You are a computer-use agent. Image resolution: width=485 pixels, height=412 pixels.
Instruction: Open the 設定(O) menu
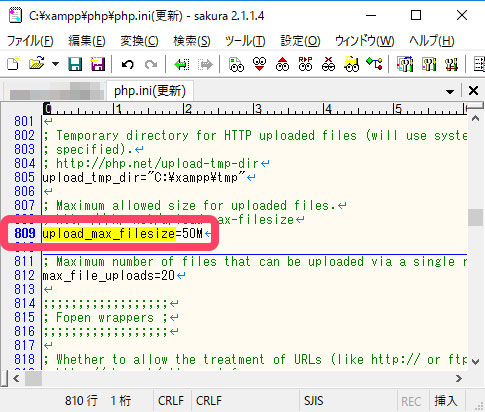coord(300,41)
